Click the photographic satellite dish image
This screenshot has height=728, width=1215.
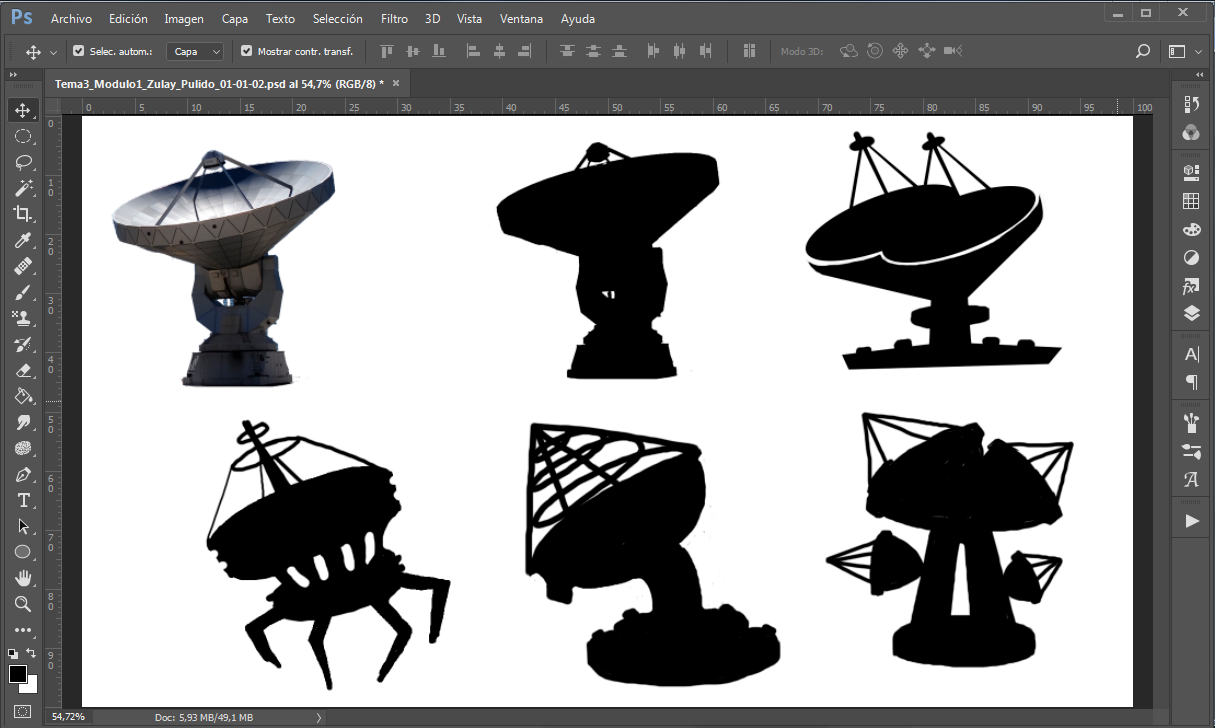222,268
